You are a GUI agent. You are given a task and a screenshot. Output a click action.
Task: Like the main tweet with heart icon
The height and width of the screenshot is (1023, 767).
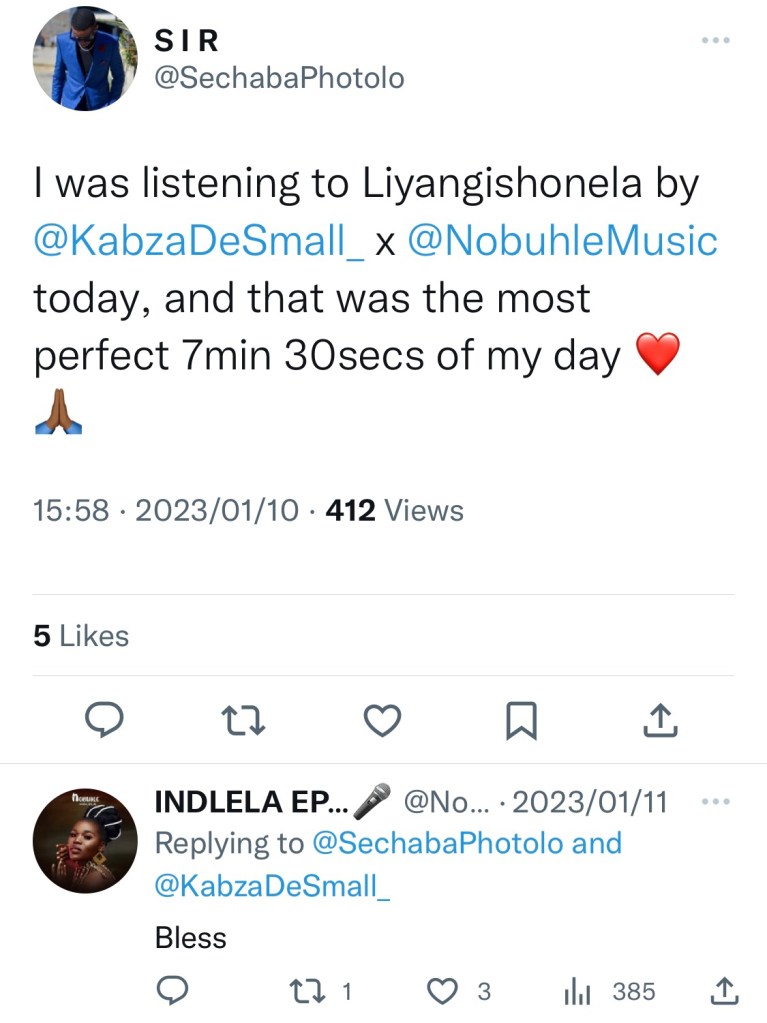(381, 720)
